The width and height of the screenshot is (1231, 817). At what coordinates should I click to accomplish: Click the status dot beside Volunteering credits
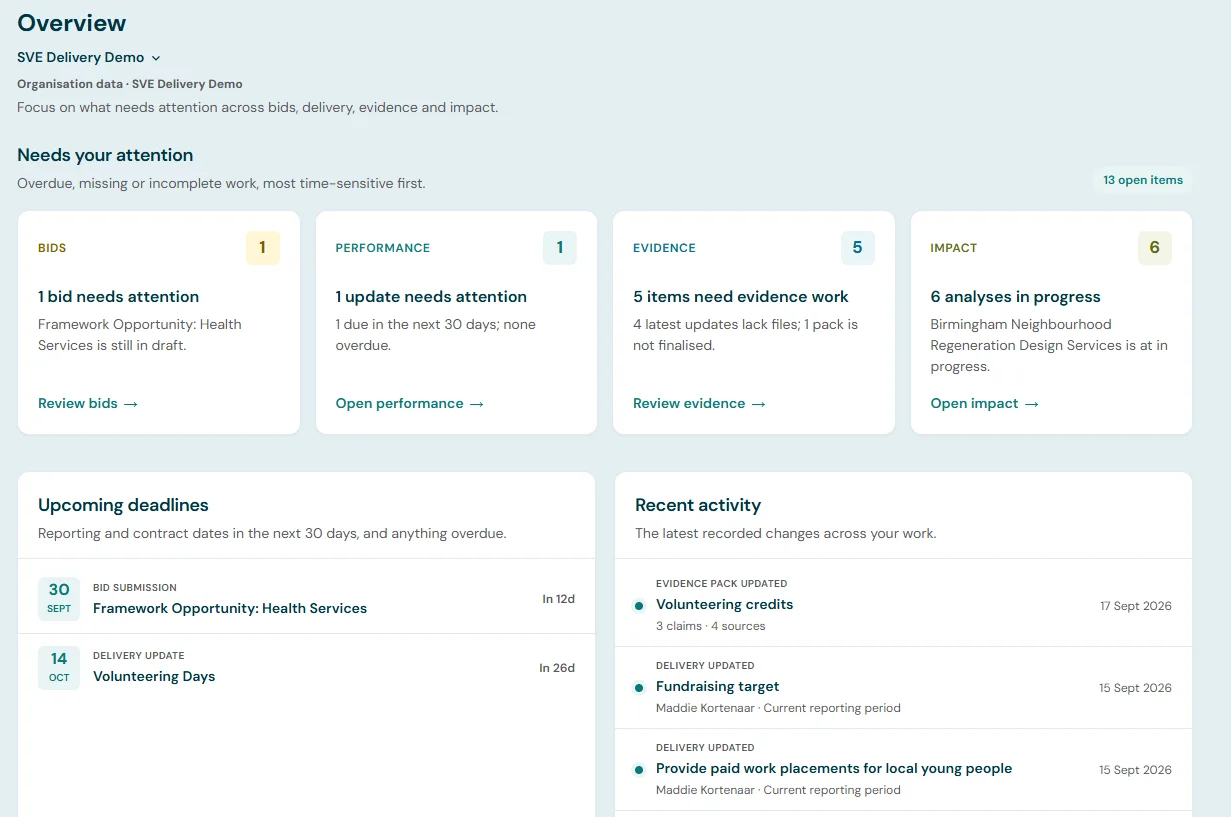[x=639, y=605]
